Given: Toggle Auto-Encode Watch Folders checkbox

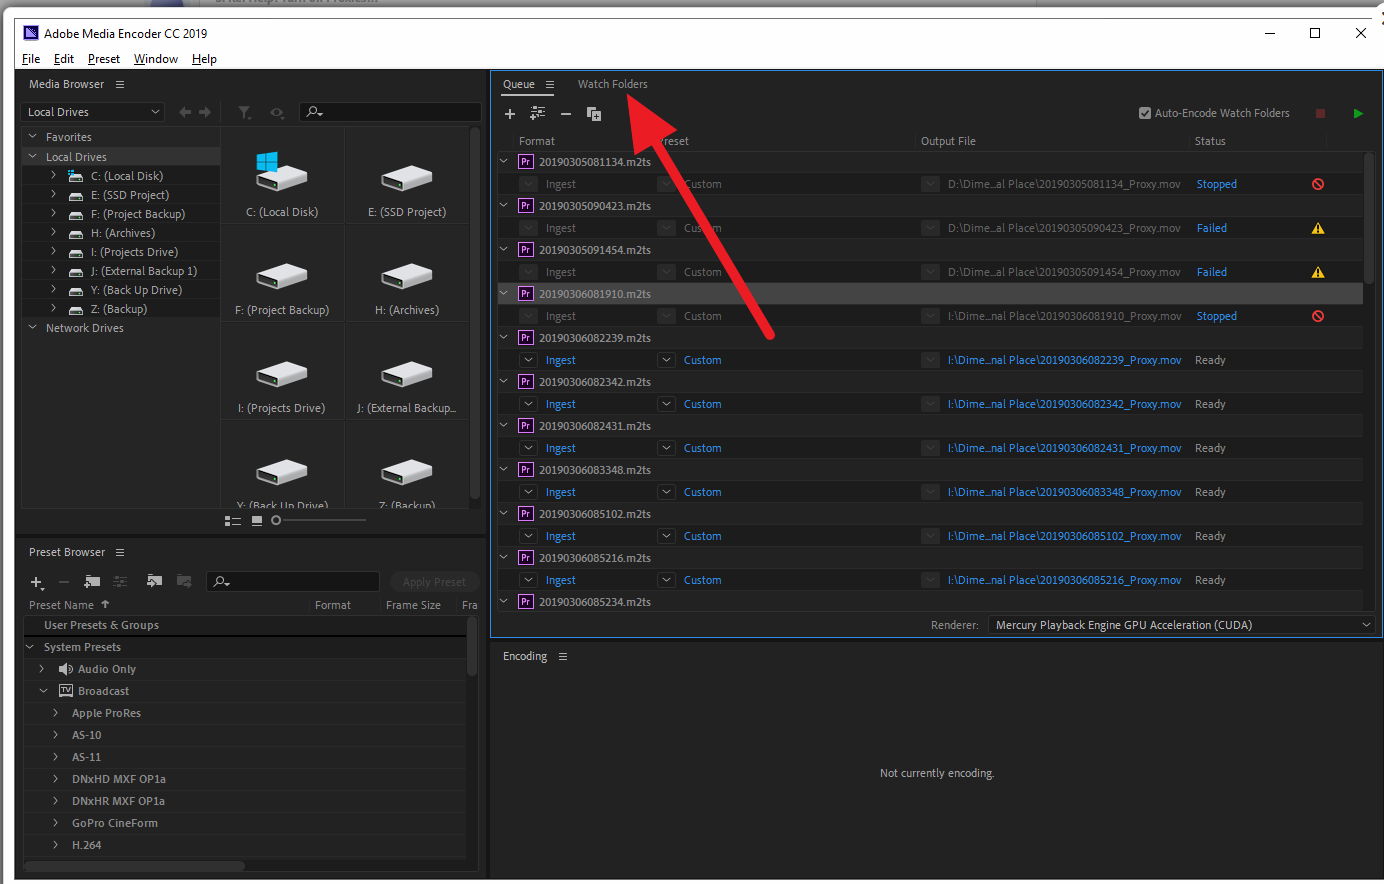Looking at the screenshot, I should click(x=1145, y=113).
